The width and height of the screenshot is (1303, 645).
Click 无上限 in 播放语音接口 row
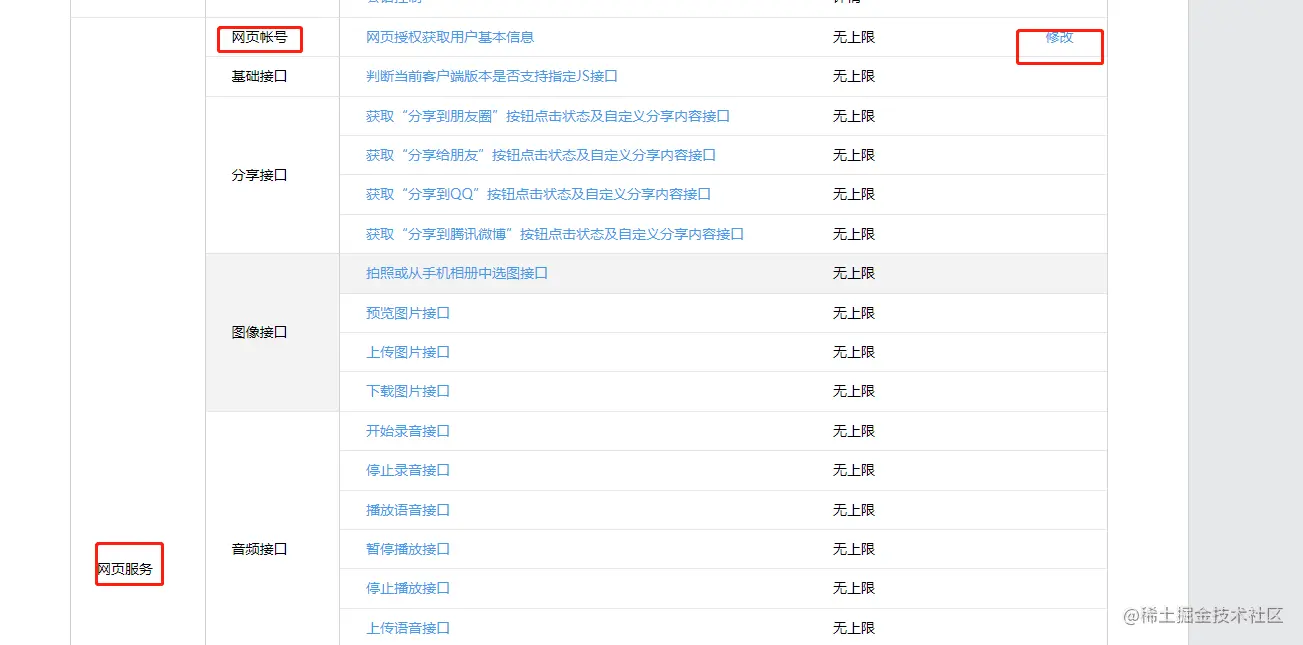854,510
